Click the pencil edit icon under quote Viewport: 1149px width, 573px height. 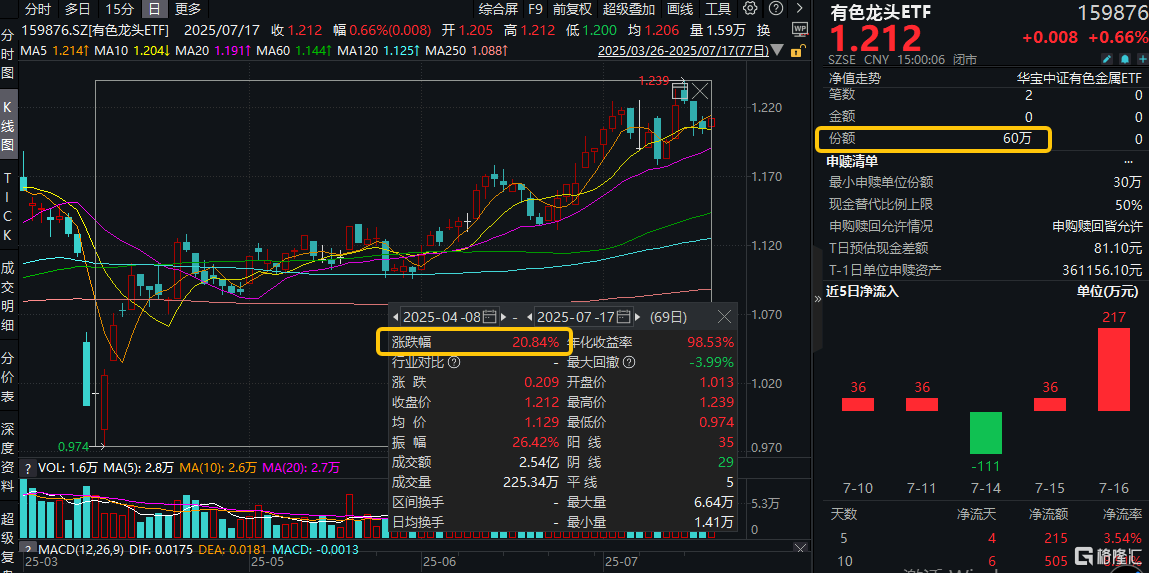click(1106, 59)
